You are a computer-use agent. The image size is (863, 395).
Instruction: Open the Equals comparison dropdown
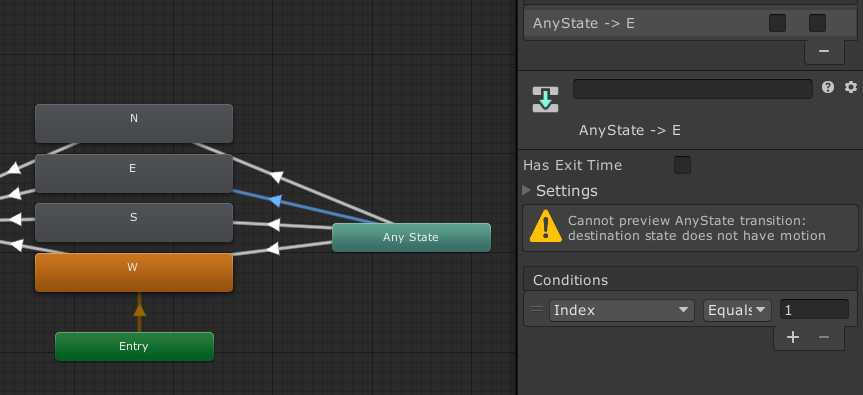tap(738, 310)
